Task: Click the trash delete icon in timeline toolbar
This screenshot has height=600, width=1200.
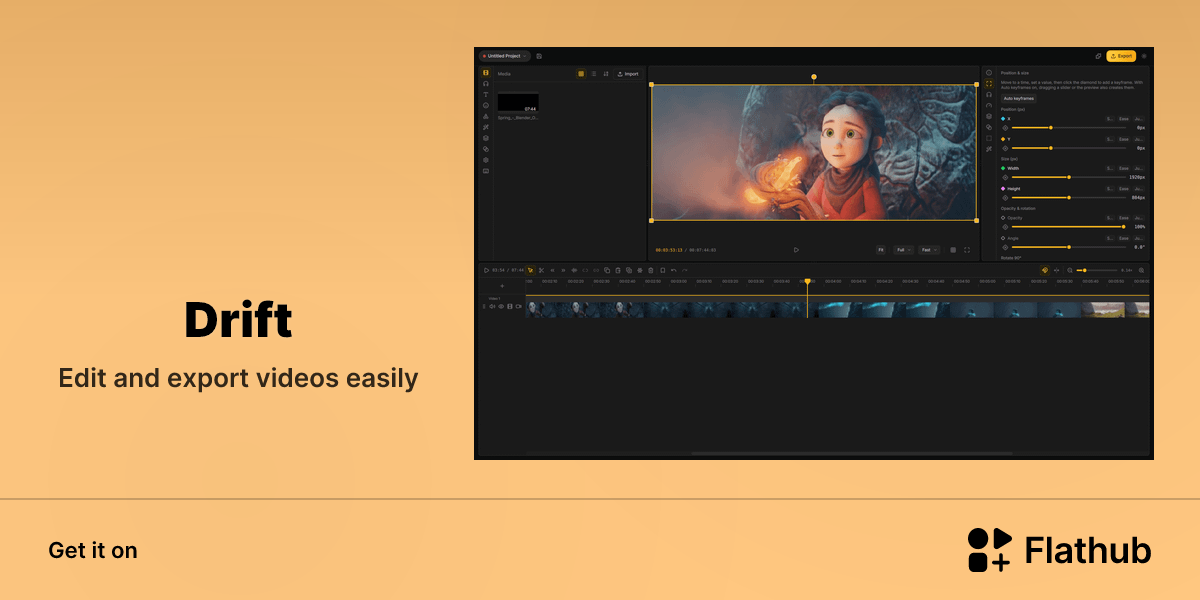Action: coord(650,270)
